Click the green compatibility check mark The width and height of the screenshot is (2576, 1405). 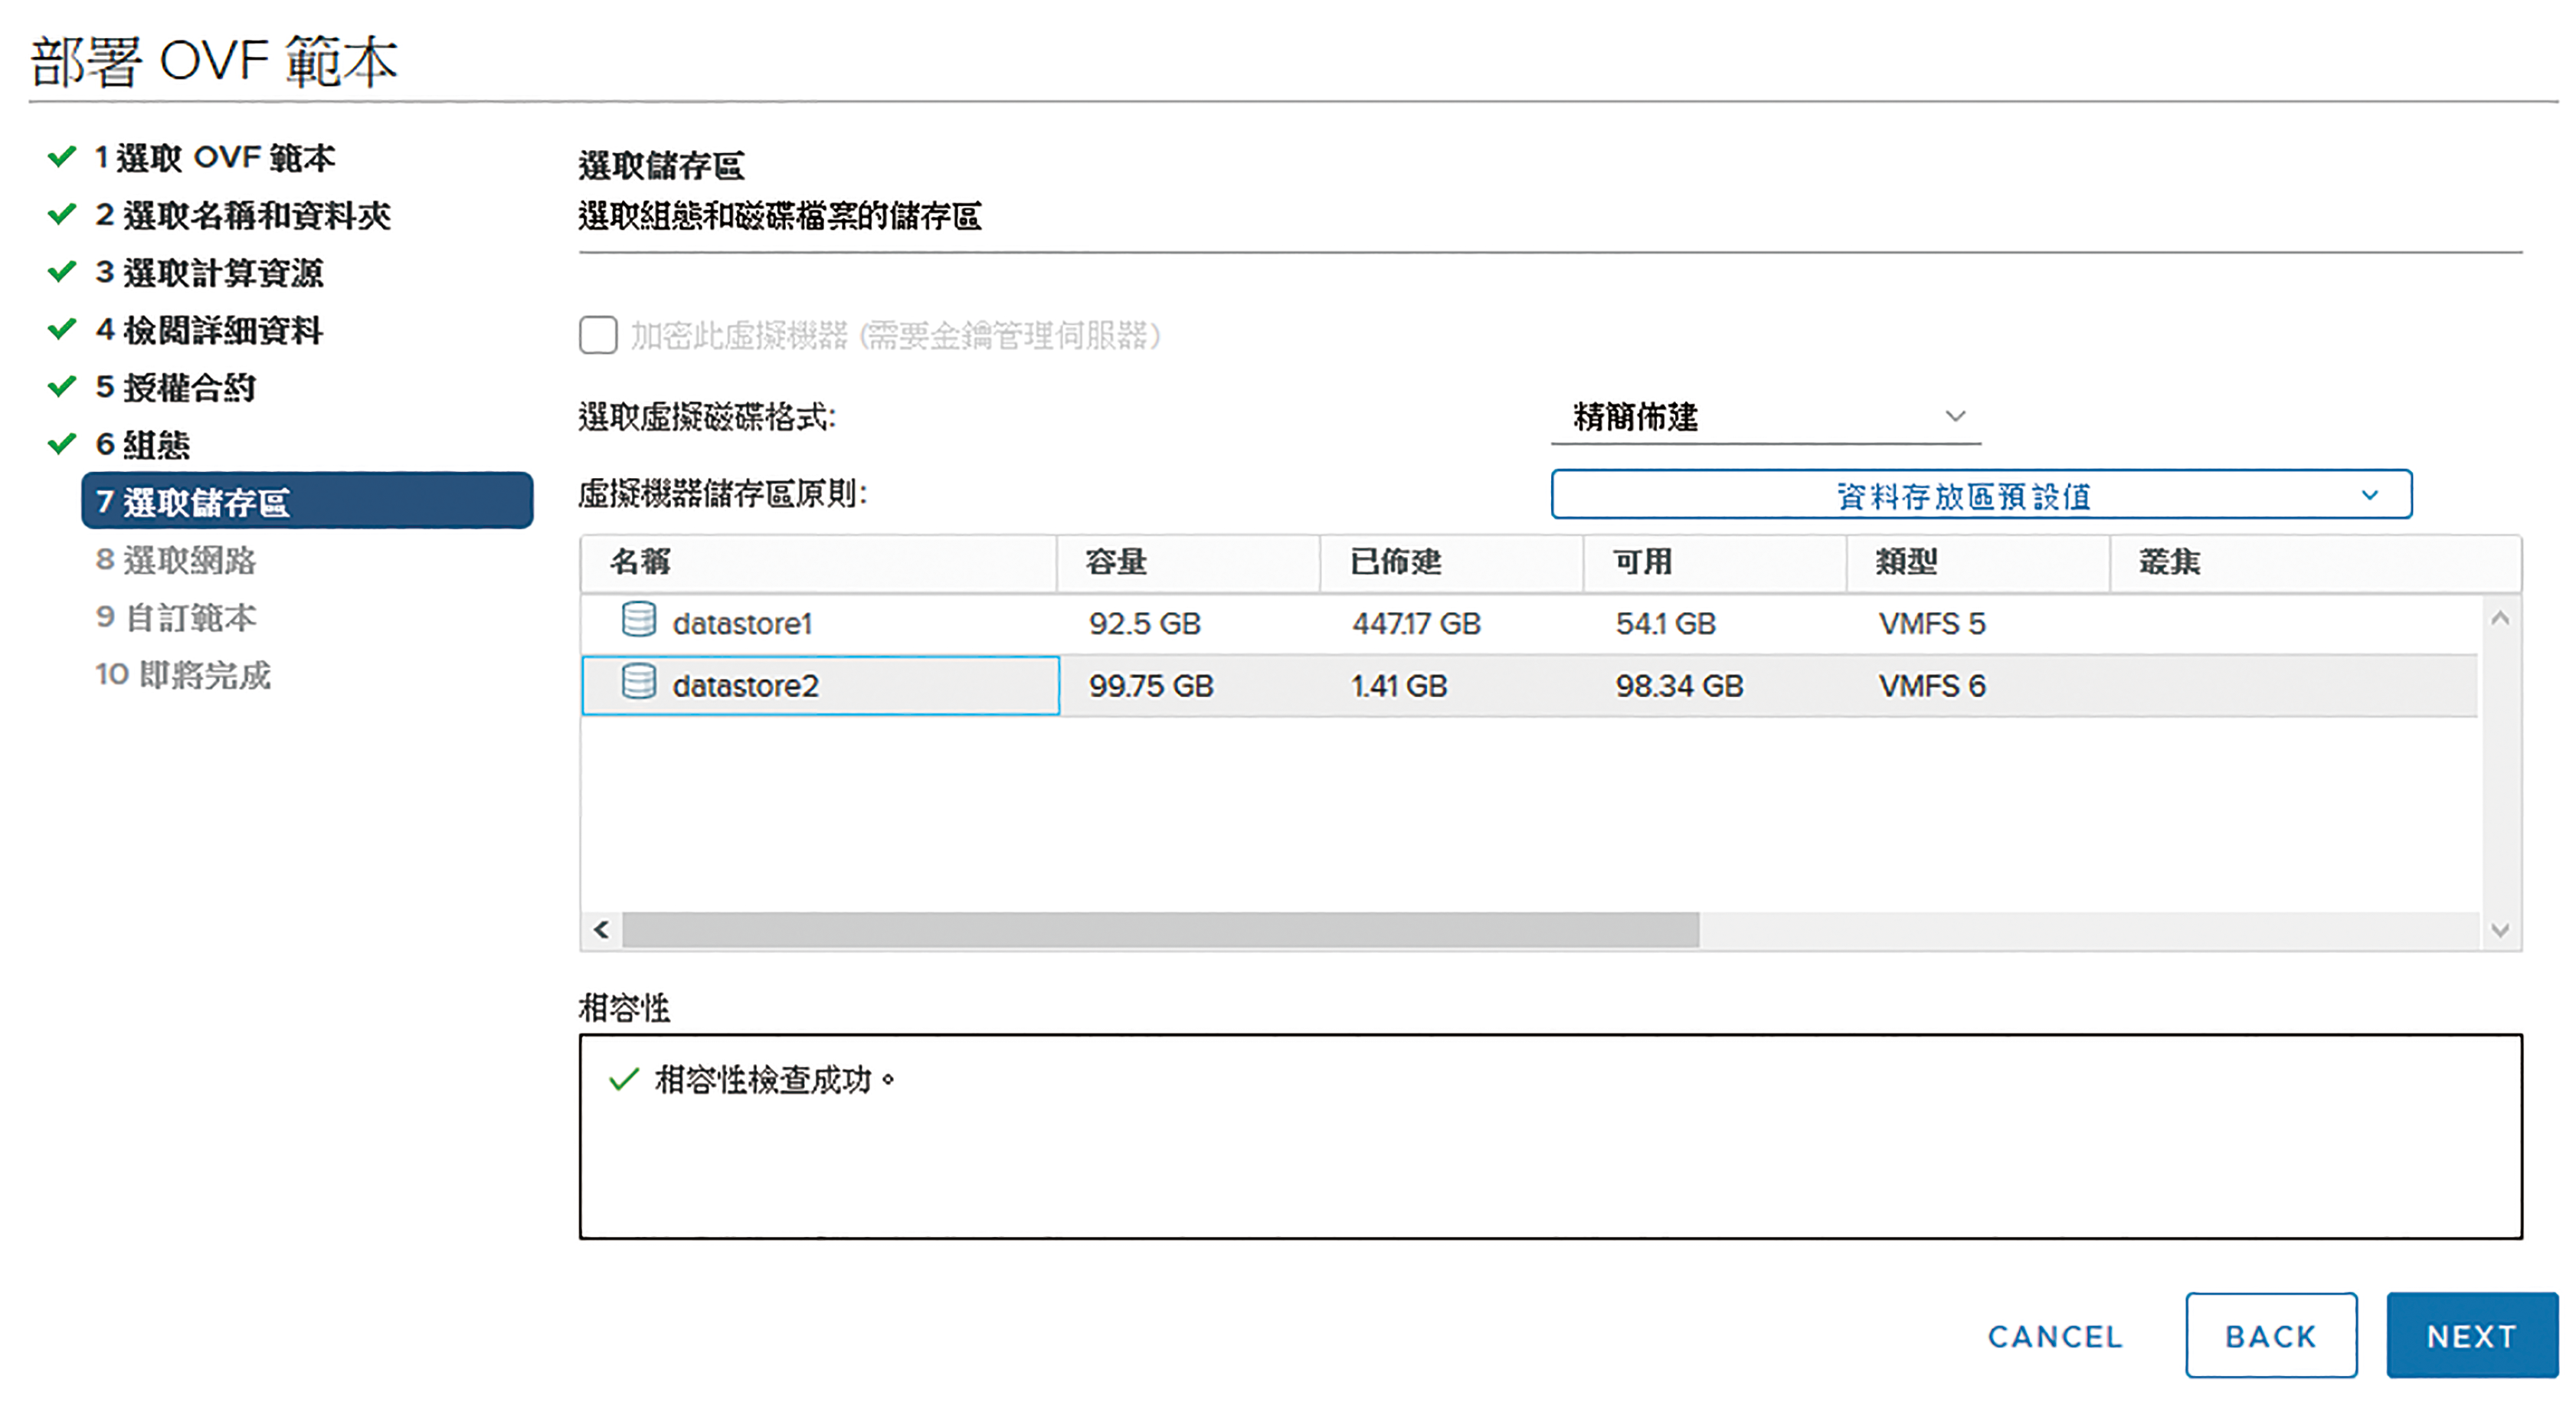click(x=624, y=1079)
